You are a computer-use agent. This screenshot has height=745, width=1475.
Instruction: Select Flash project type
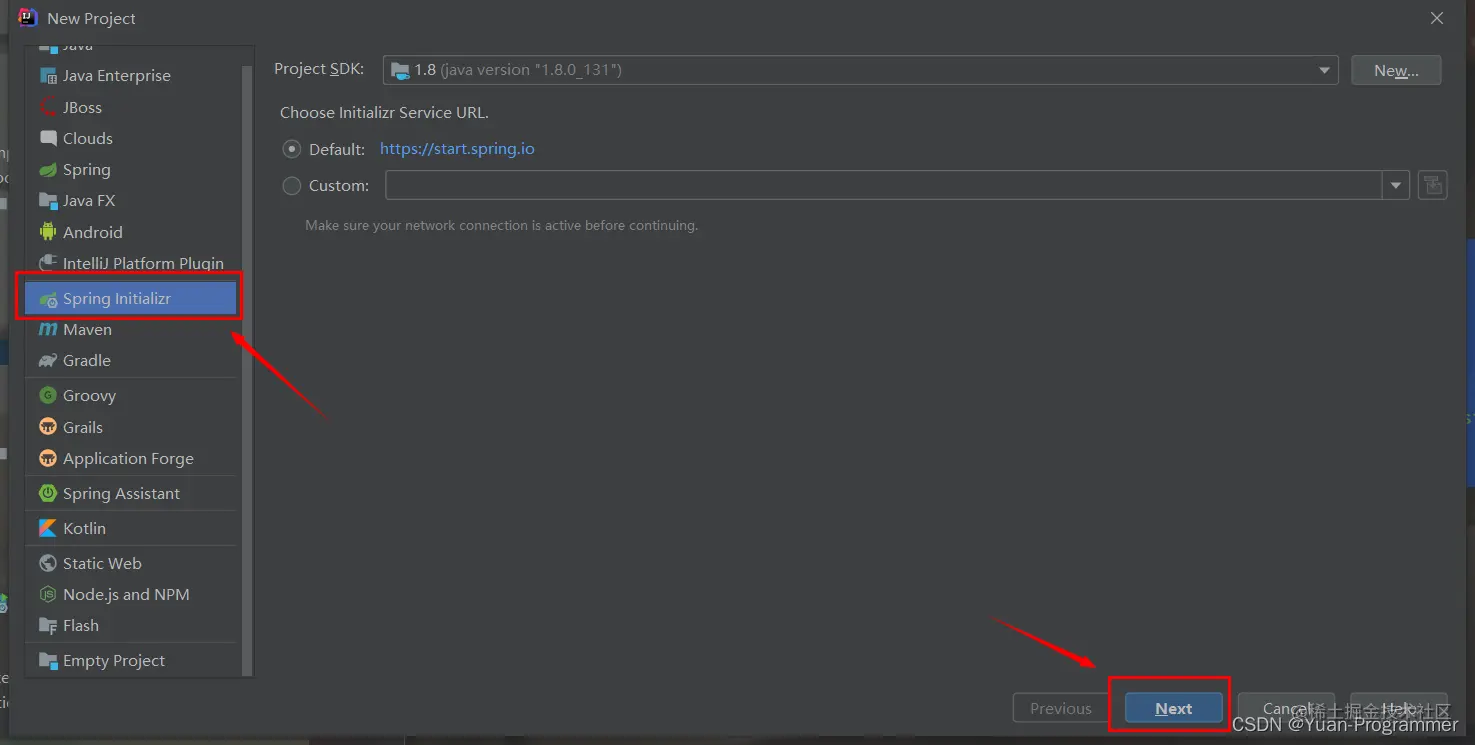click(131, 626)
